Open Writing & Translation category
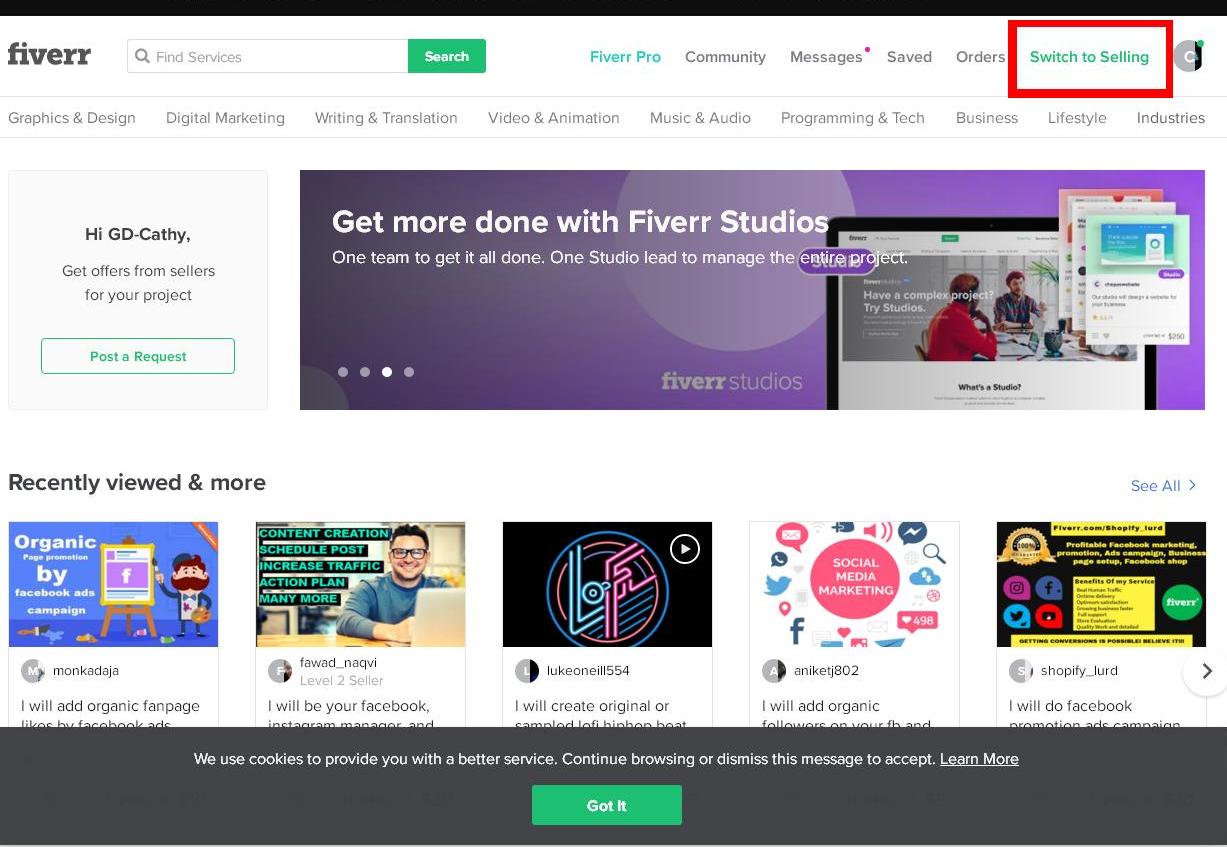 click(x=386, y=118)
